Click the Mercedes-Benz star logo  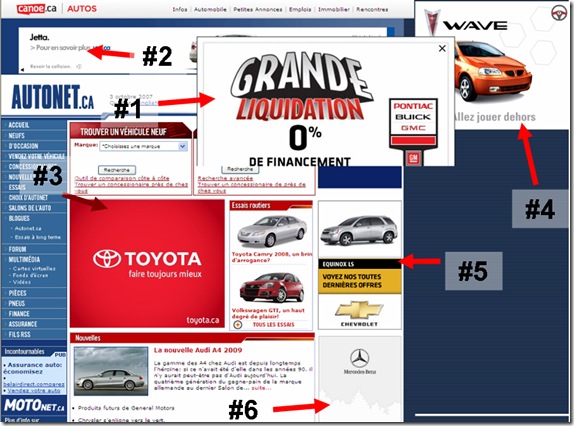359,358
